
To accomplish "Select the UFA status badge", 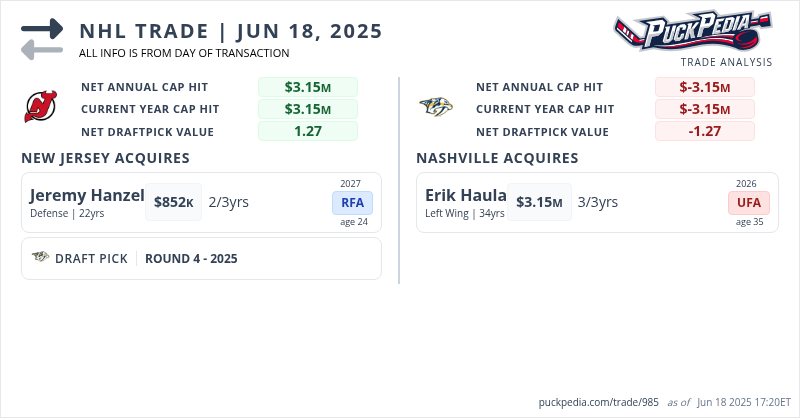I will [749, 203].
